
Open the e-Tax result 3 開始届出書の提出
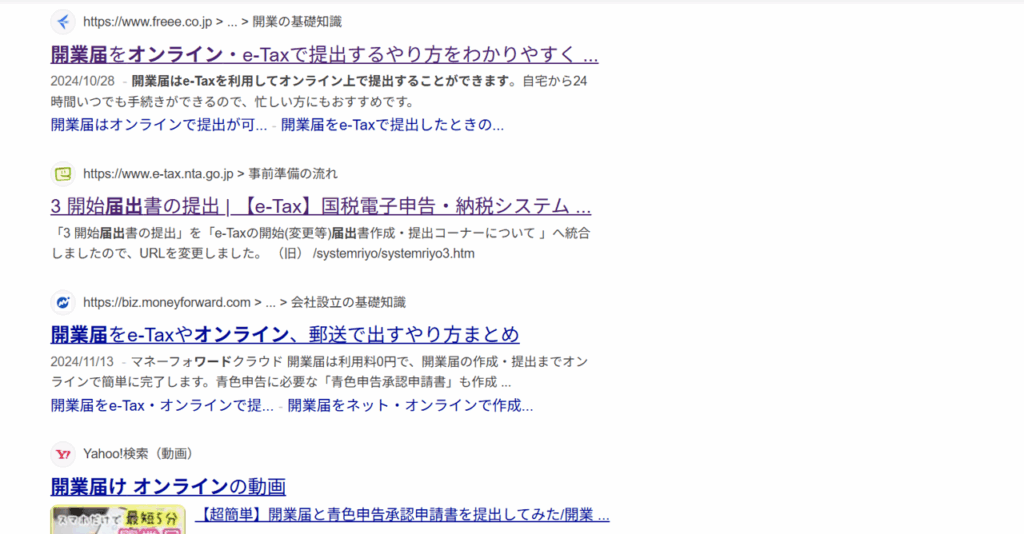[x=320, y=207]
